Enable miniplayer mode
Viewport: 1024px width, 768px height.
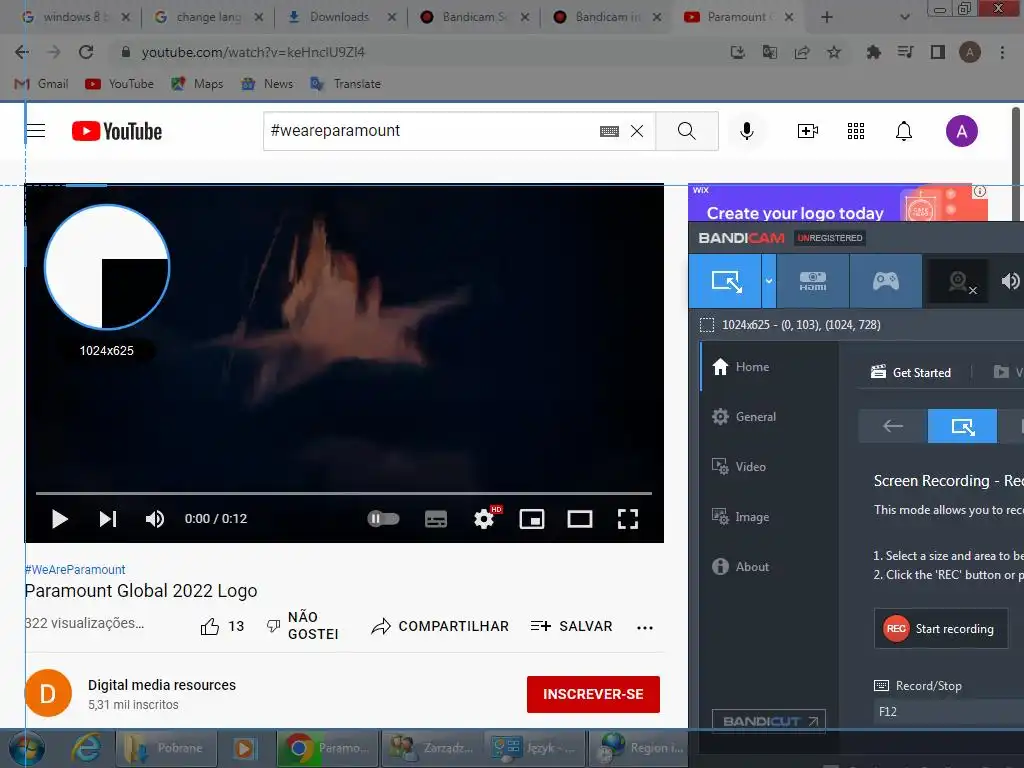pyautogui.click(x=532, y=519)
